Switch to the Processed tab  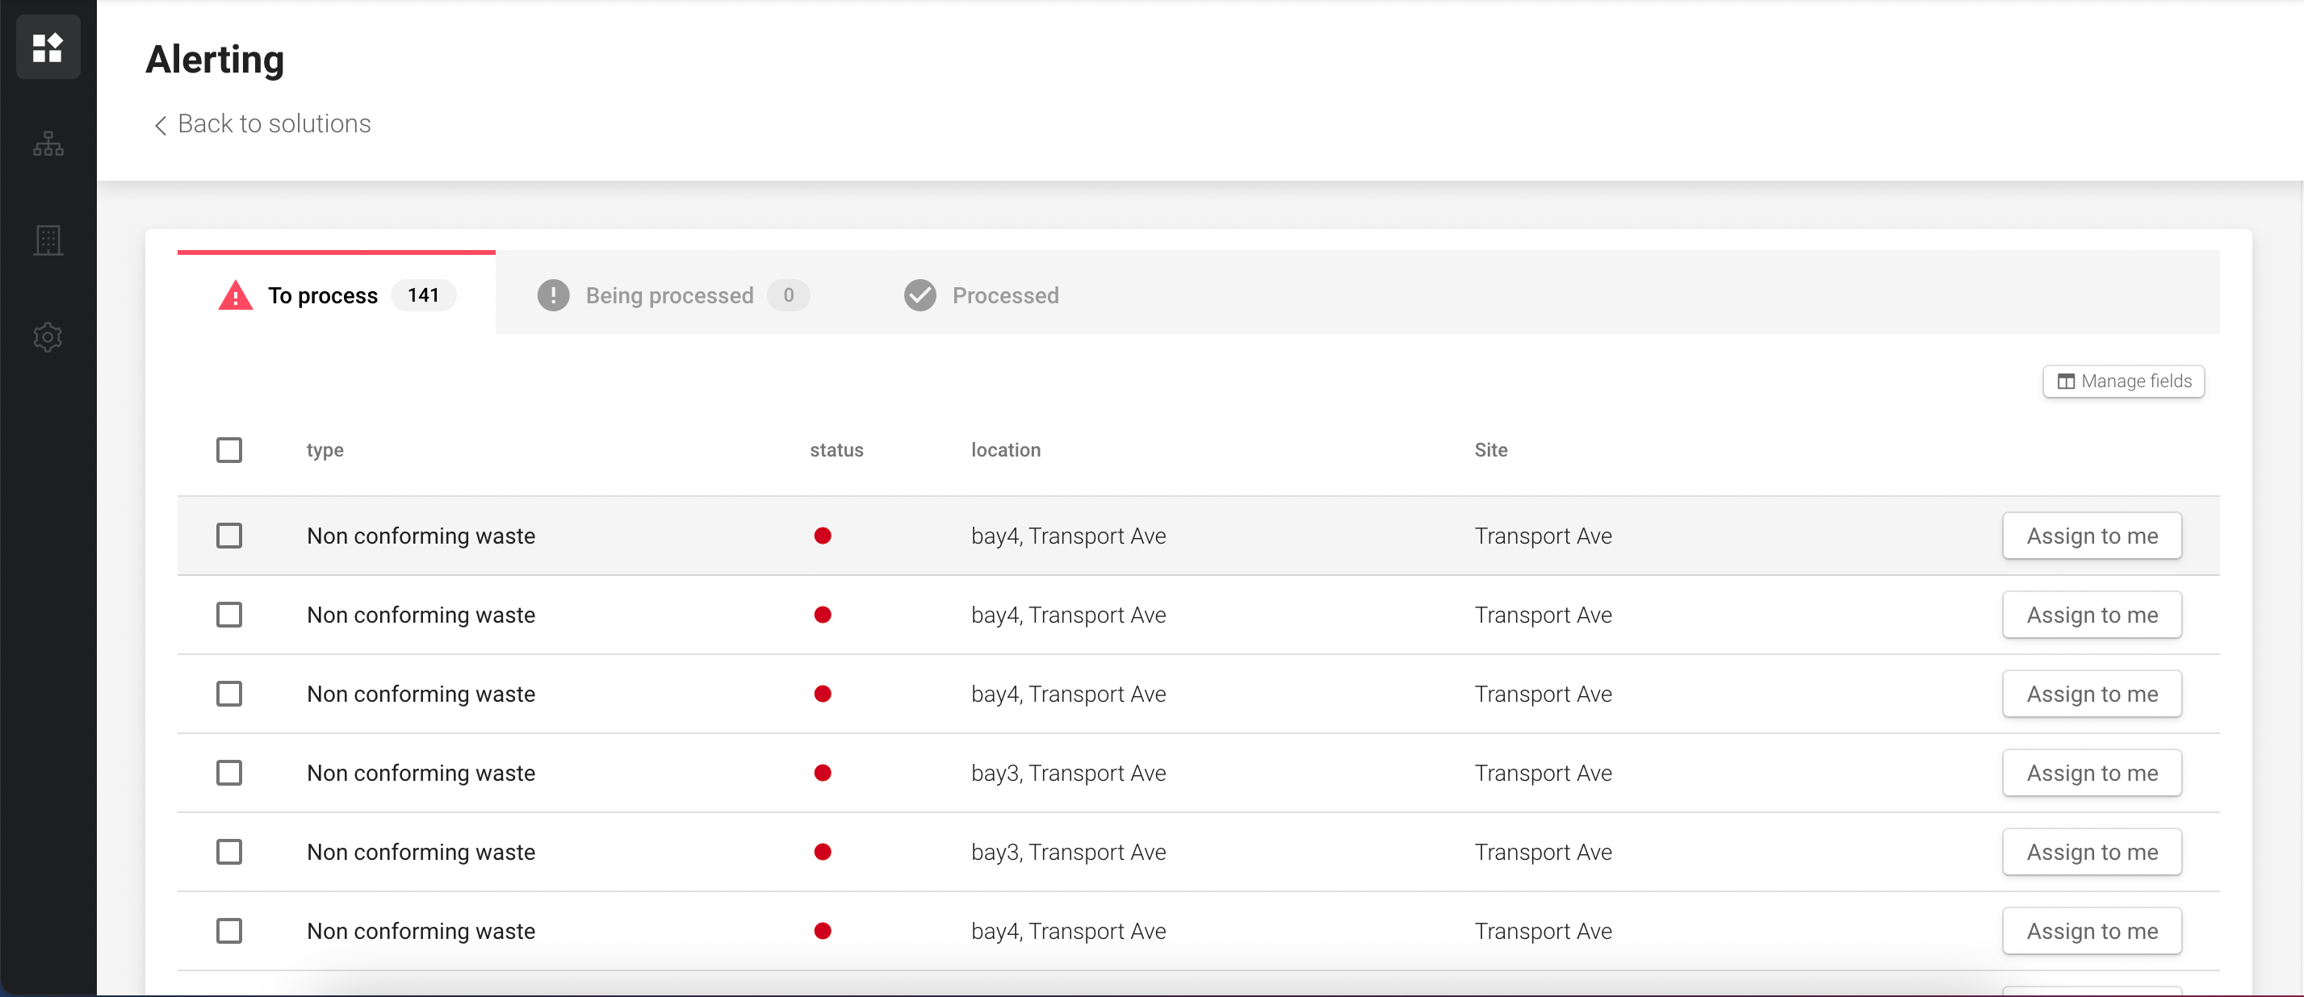1004,295
